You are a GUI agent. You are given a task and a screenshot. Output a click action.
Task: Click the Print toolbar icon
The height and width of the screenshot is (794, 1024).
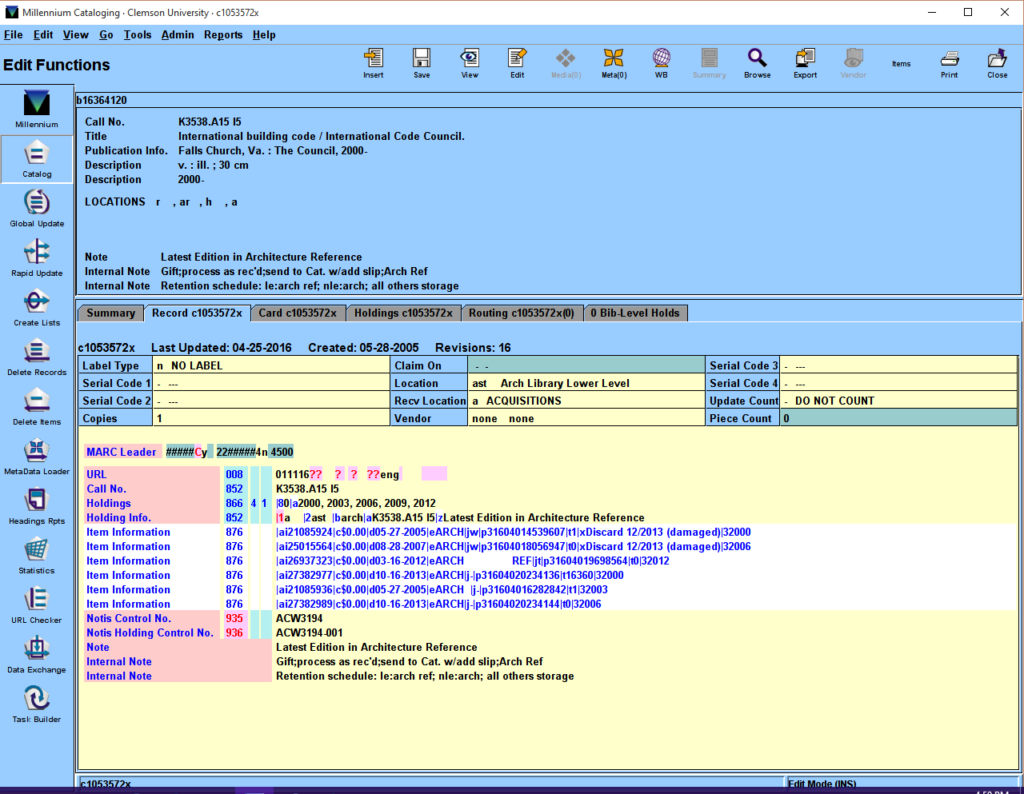(x=949, y=62)
